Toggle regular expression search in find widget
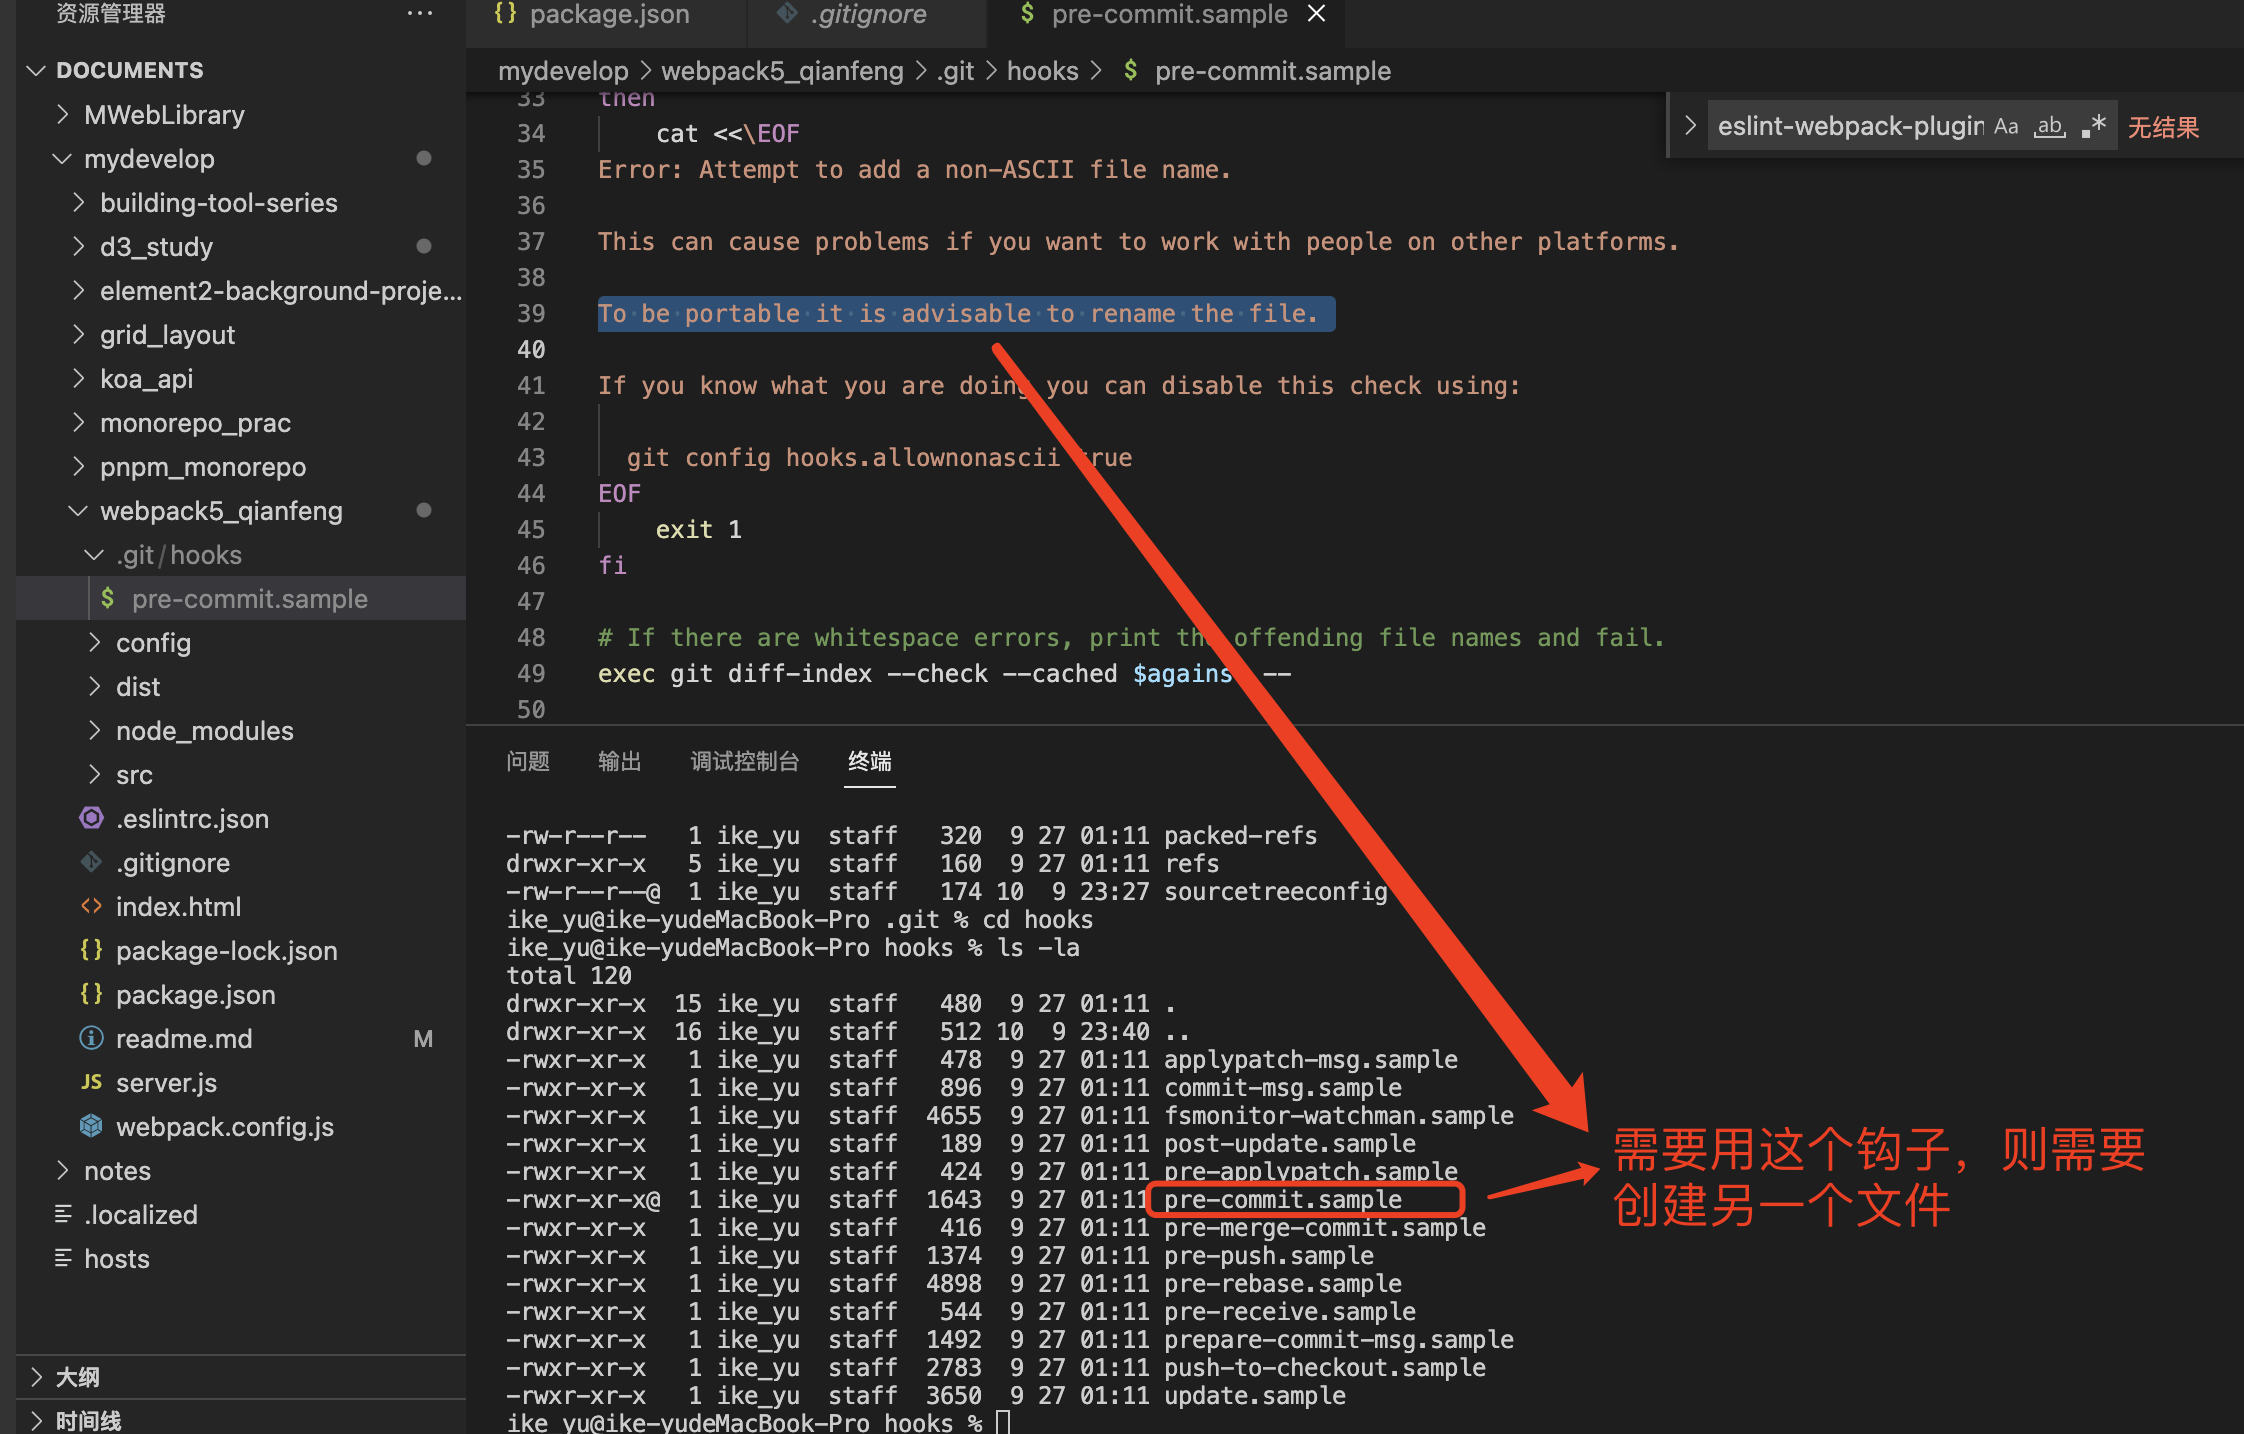The height and width of the screenshot is (1434, 2244). point(2093,127)
